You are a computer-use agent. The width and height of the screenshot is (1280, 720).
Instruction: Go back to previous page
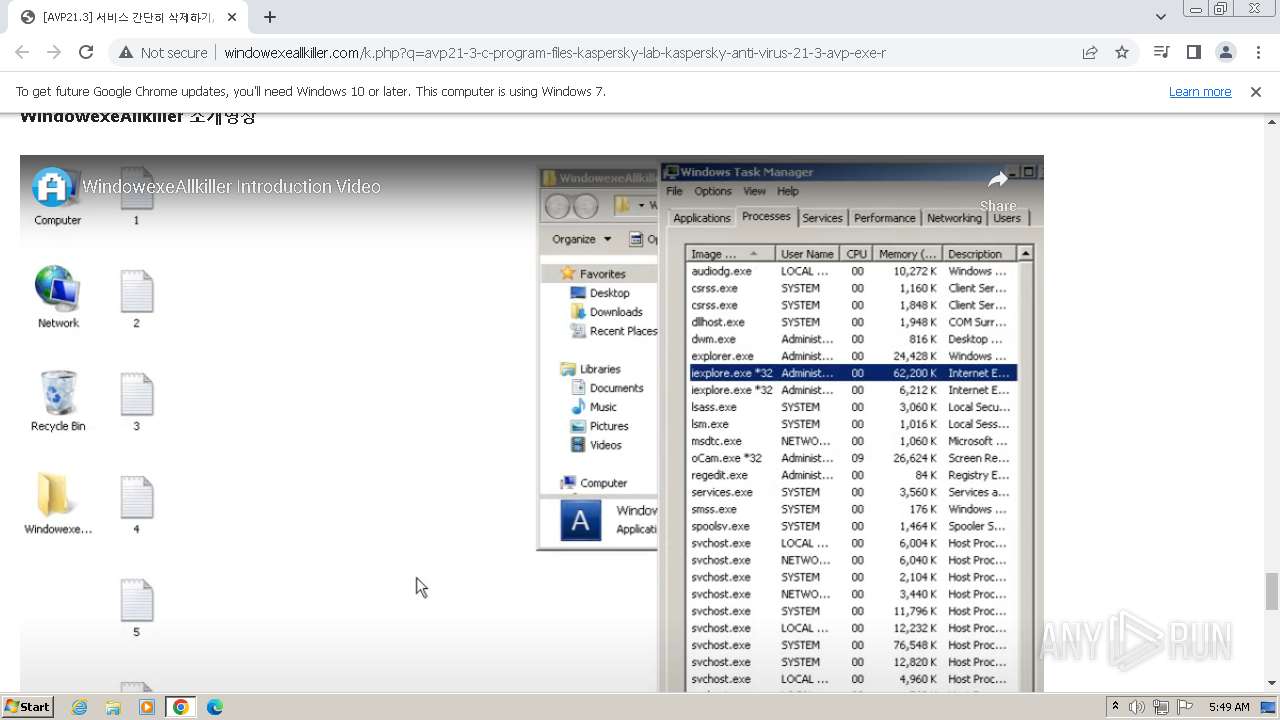pos(22,53)
